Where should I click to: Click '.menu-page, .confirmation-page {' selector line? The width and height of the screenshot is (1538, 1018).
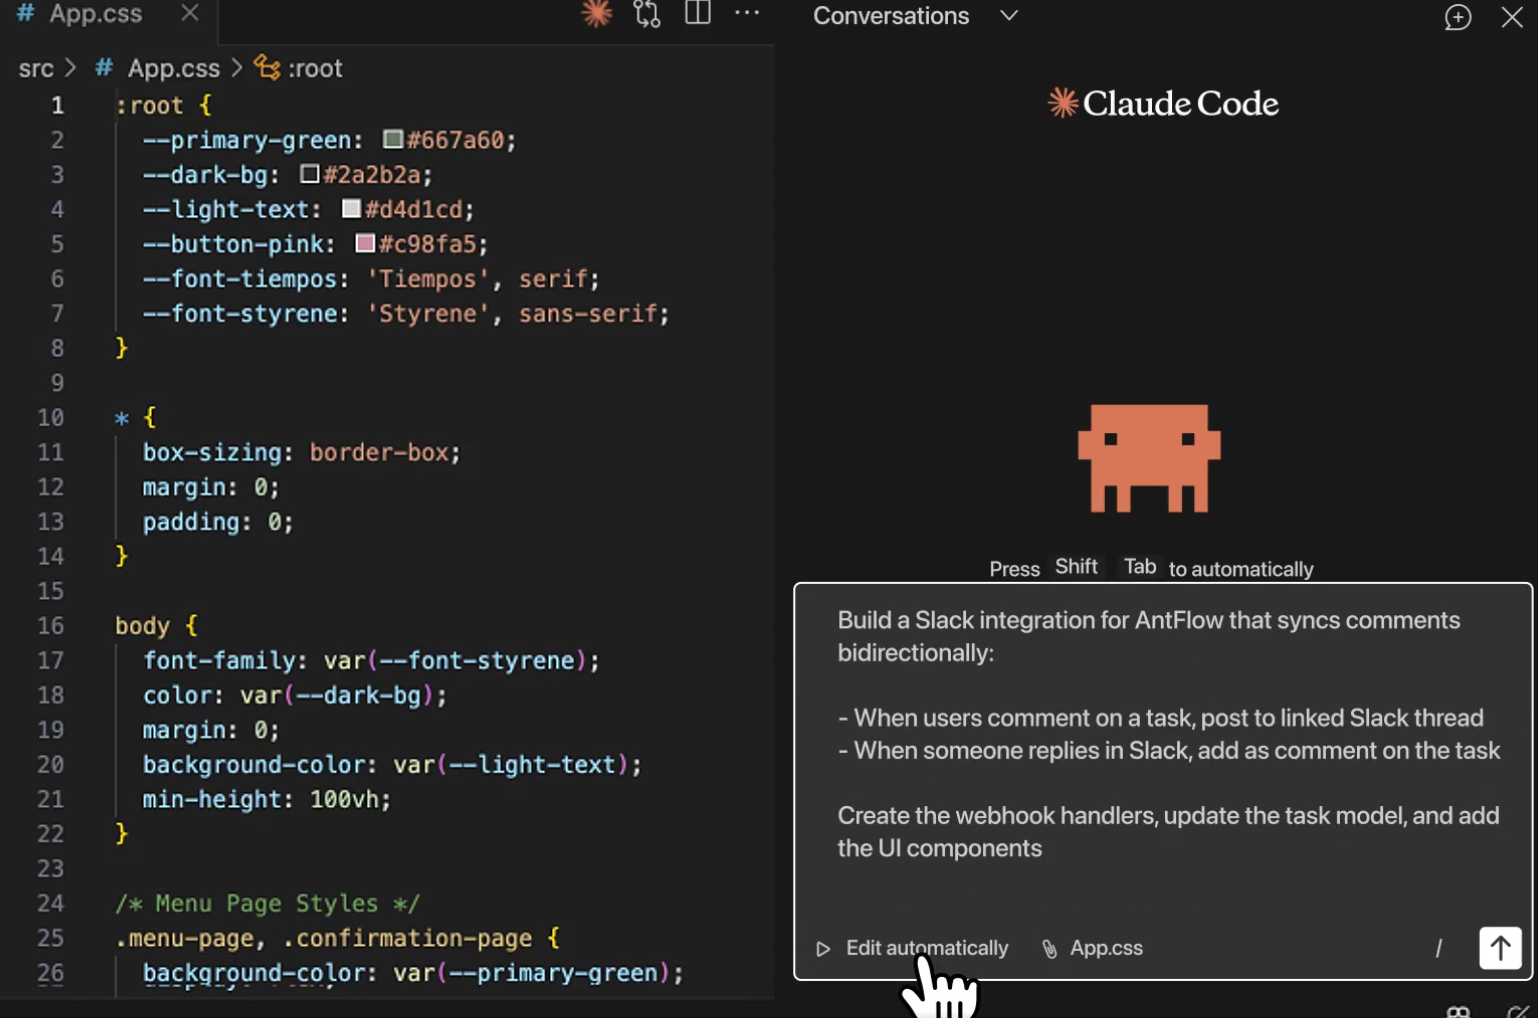[338, 938]
